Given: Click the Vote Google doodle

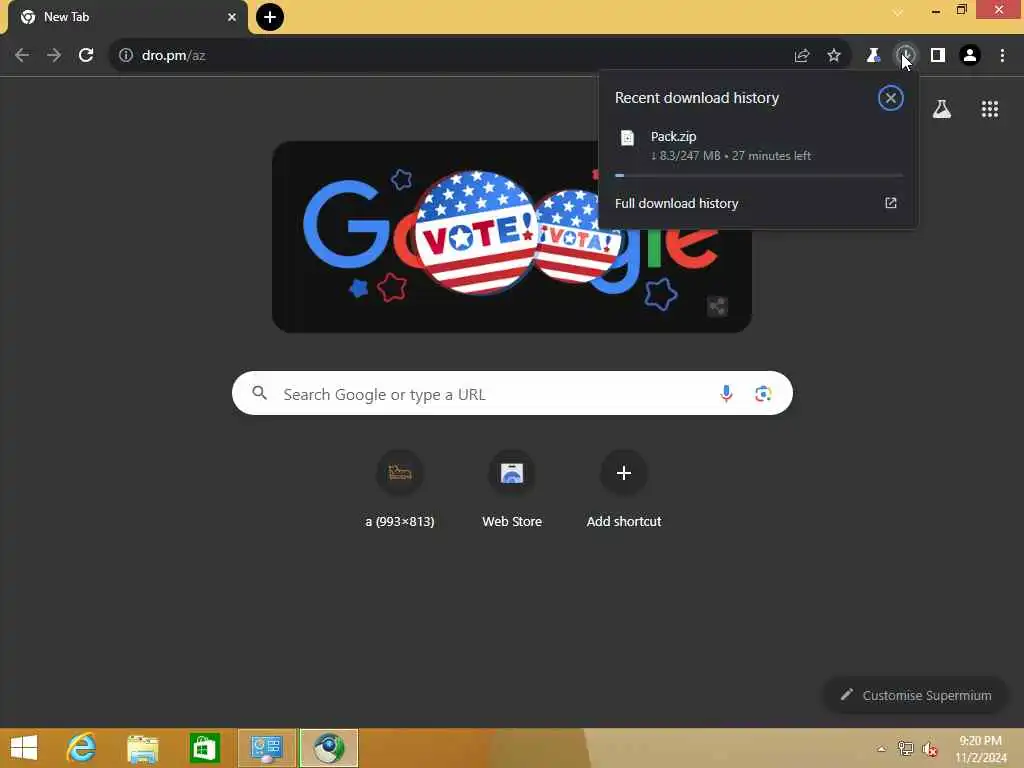Looking at the screenshot, I should [x=511, y=236].
